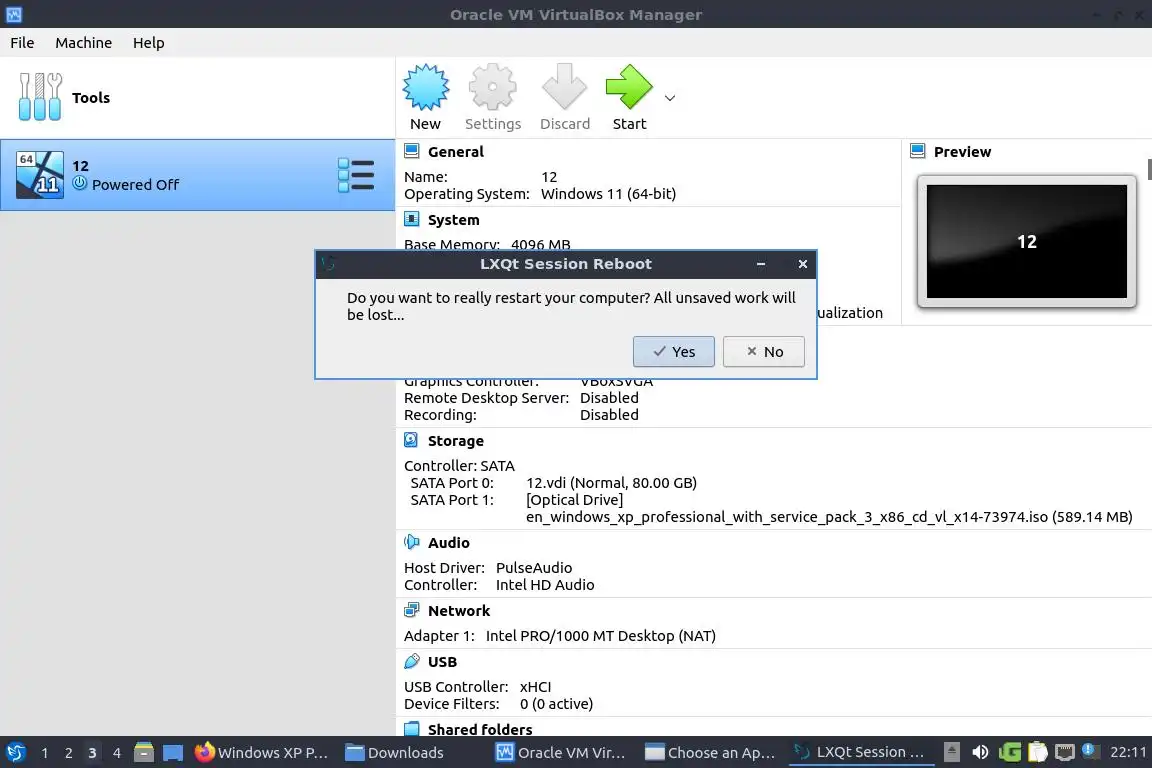Click the show desktop taskbar icon
This screenshot has width=1152, height=768.
tap(173, 753)
